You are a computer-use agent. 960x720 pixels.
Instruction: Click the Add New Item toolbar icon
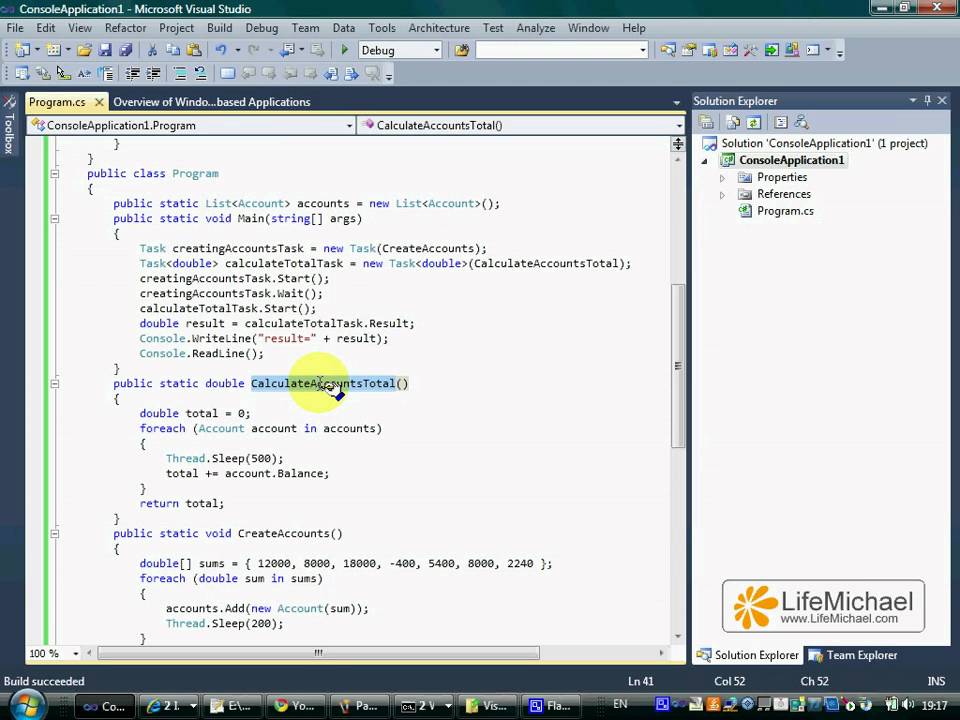click(54, 50)
